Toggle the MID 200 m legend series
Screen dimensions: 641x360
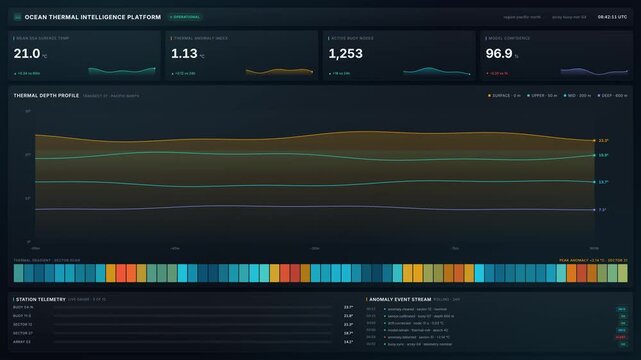click(x=578, y=96)
